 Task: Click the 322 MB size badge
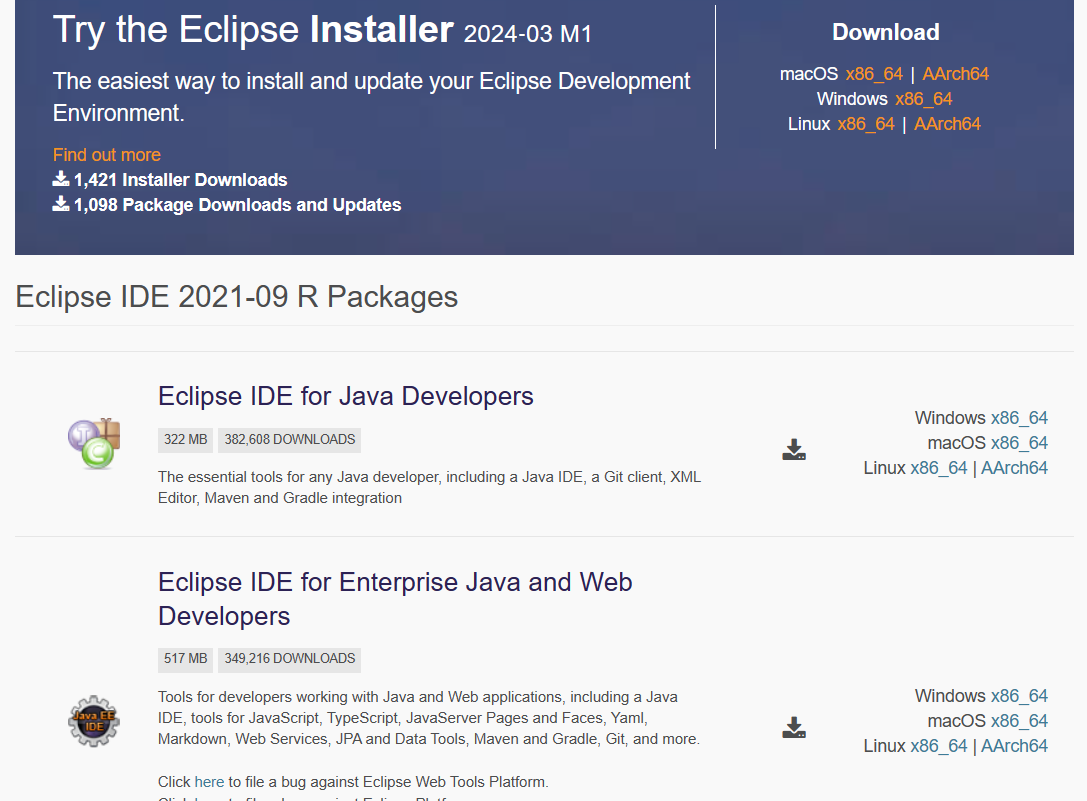pos(185,440)
